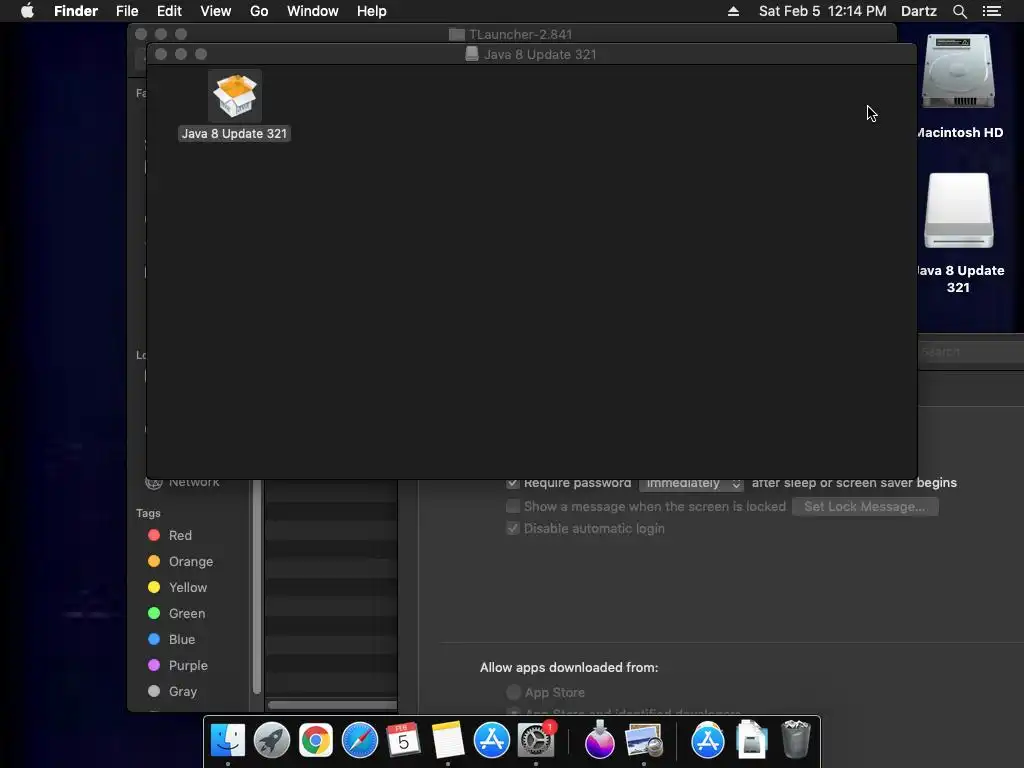Open the Install macOS purple icon in Dock
Viewport: 1024px width, 768px height.
point(600,740)
